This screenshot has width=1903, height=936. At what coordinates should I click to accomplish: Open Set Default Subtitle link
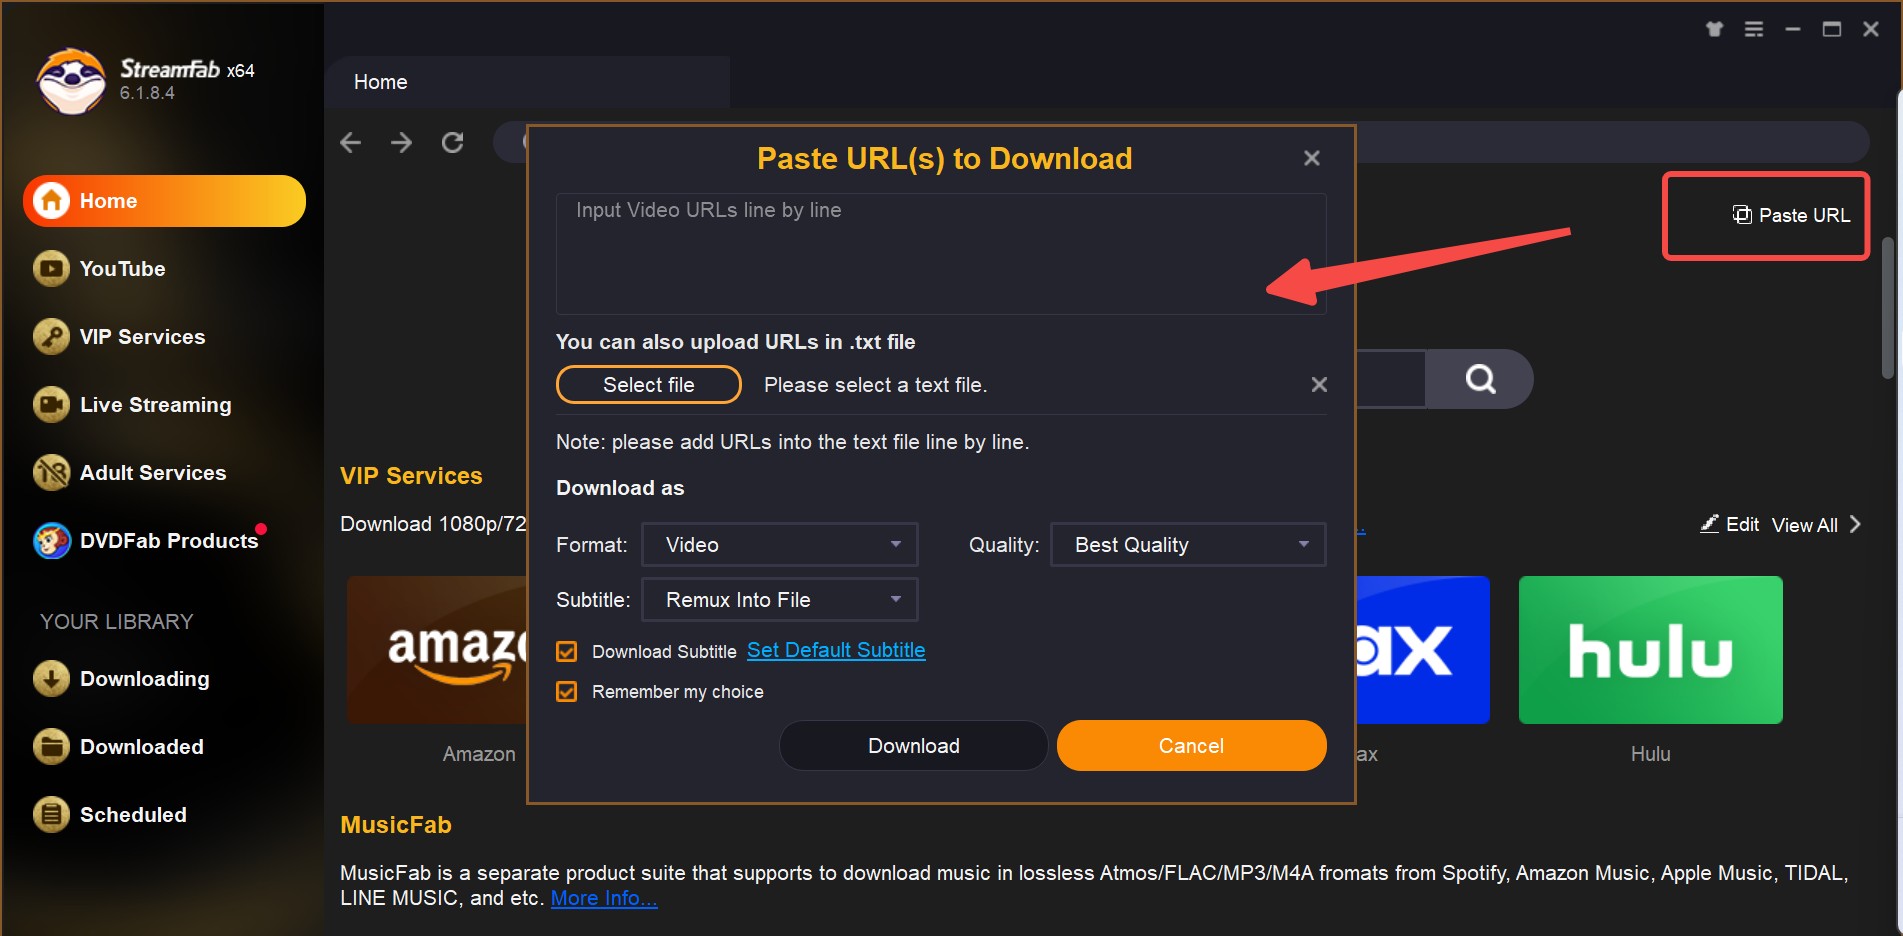836,651
